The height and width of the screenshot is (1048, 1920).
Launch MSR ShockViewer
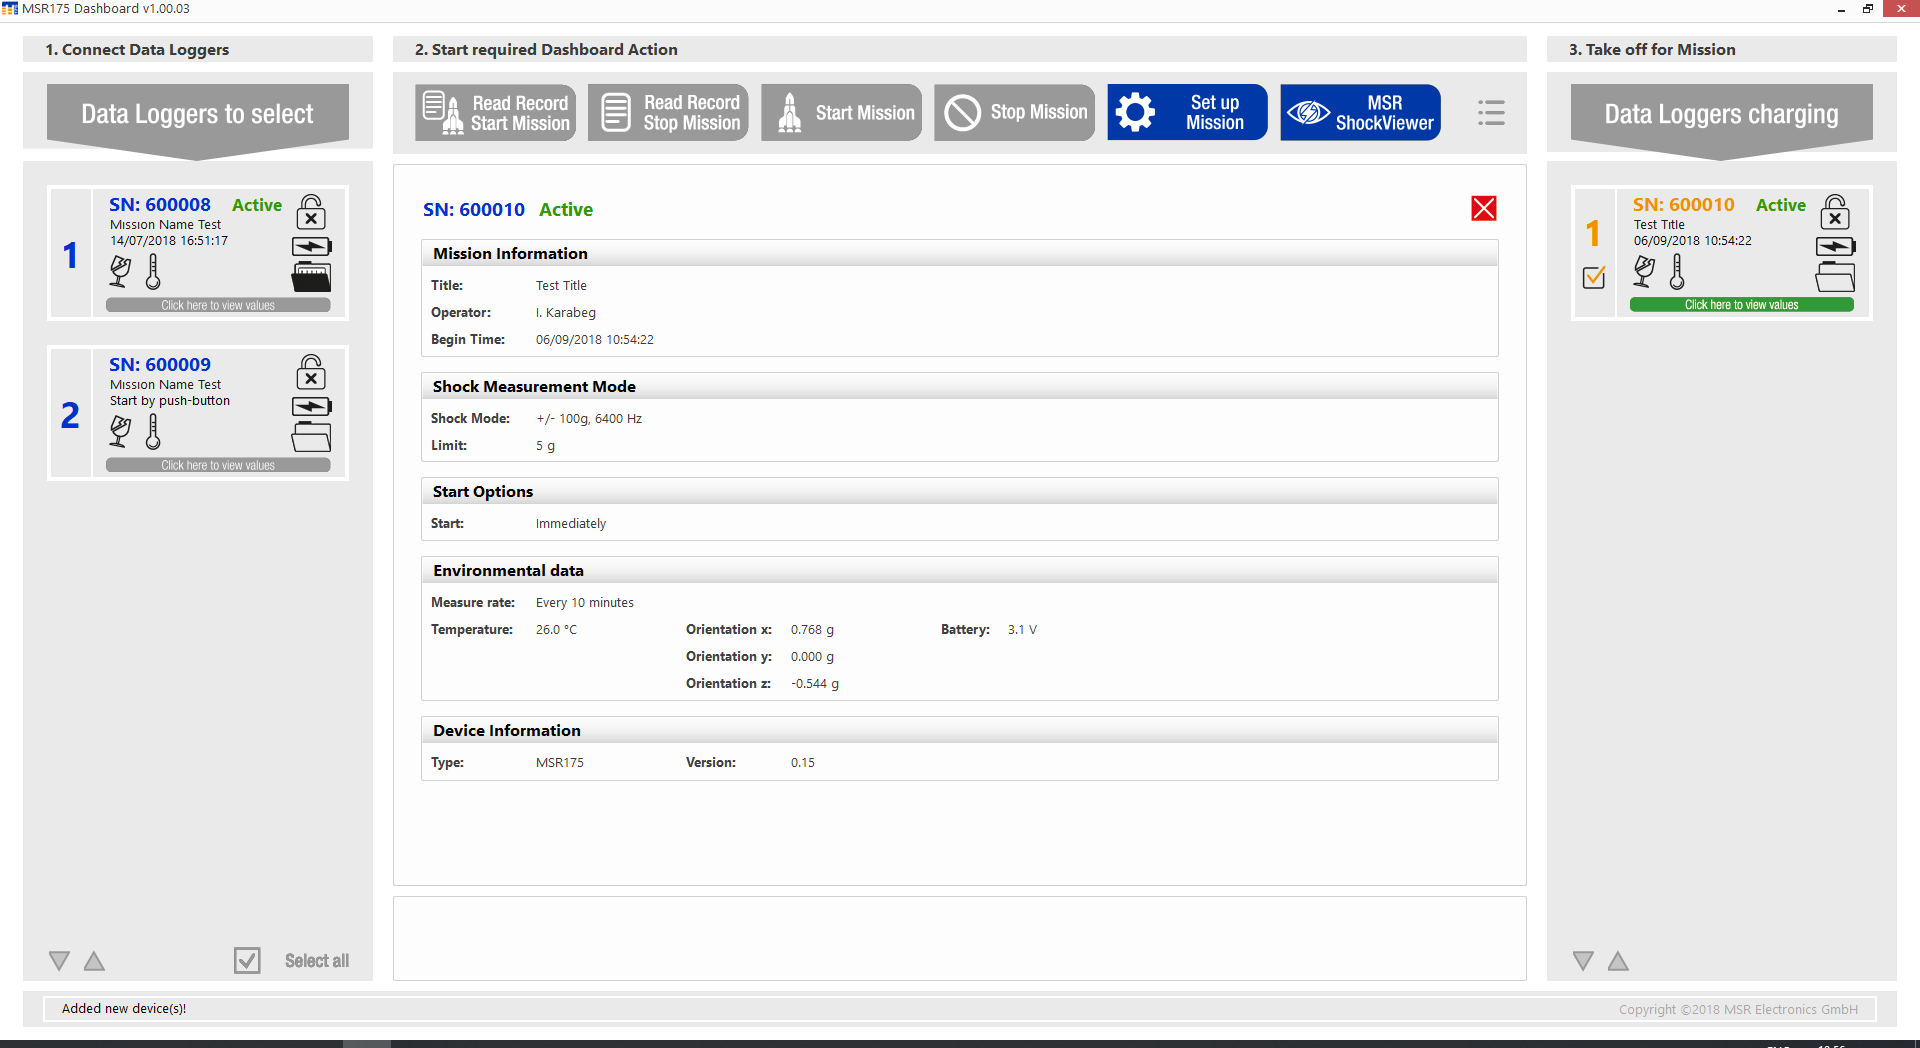coord(1360,112)
